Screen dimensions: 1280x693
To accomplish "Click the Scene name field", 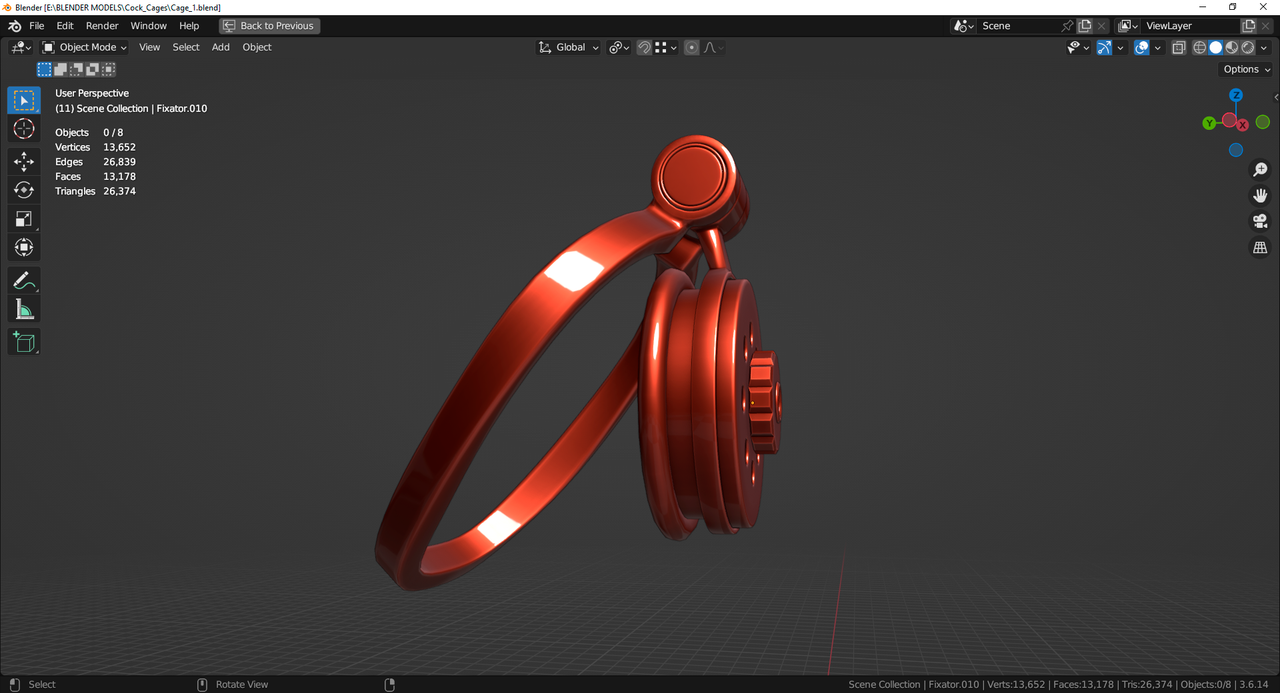I will point(1018,26).
